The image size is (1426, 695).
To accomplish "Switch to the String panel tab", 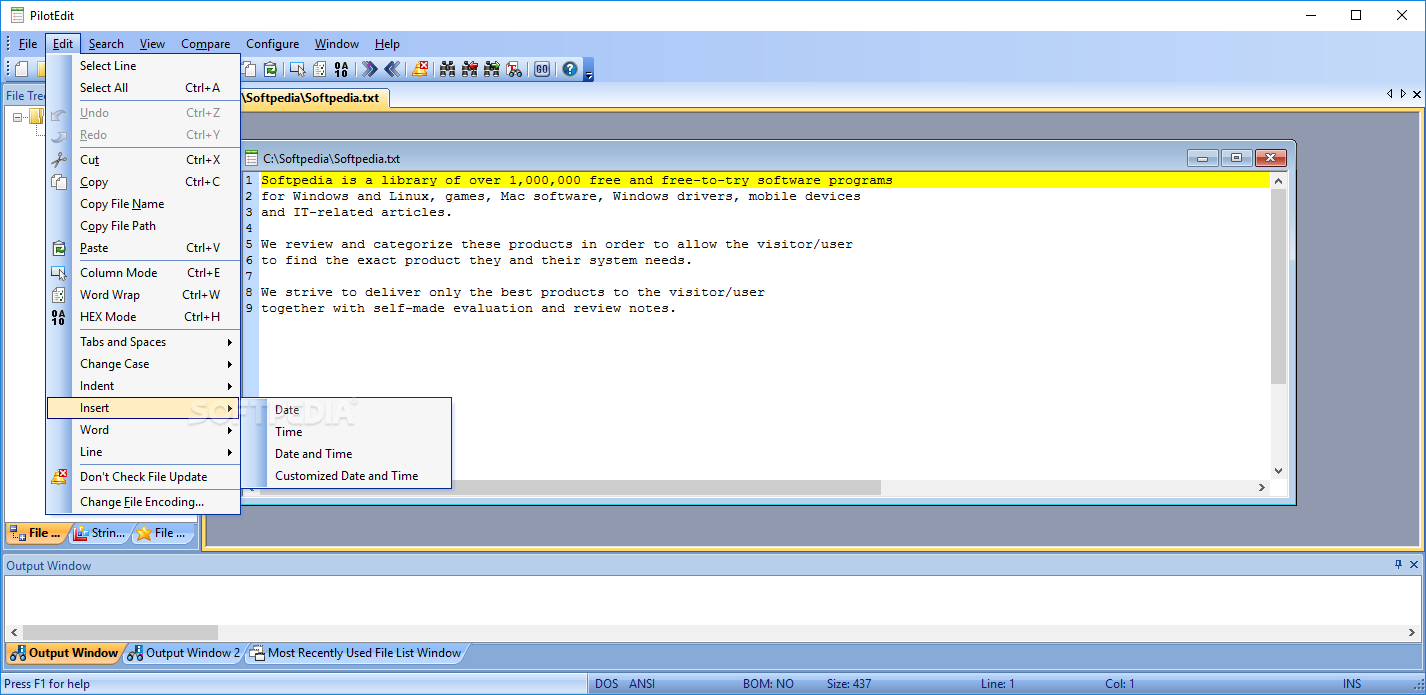I will pyautogui.click(x=100, y=533).
